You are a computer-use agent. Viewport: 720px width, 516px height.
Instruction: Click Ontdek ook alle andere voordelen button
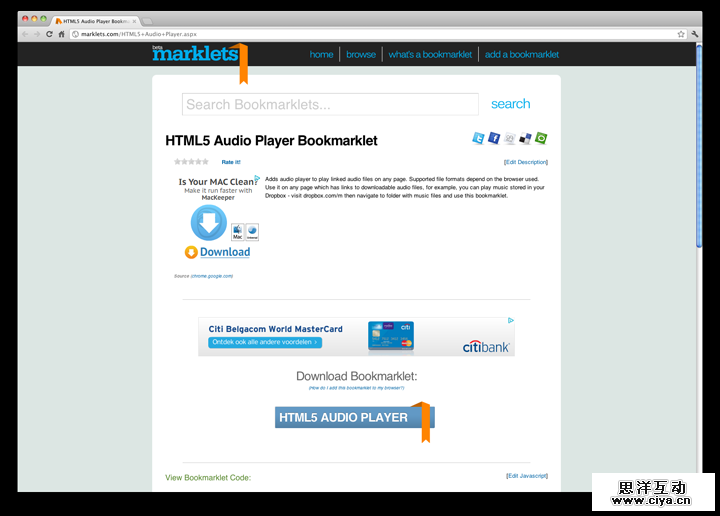pos(265,342)
